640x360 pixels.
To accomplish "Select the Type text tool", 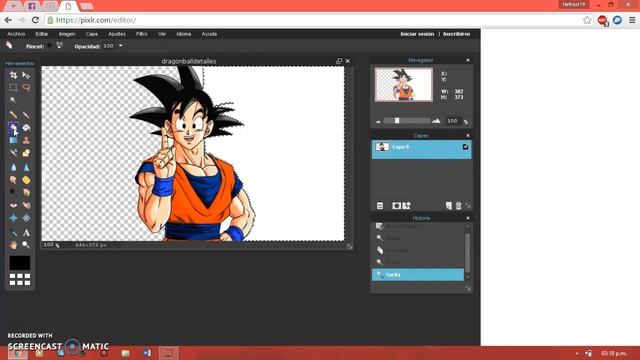I will [26, 233].
